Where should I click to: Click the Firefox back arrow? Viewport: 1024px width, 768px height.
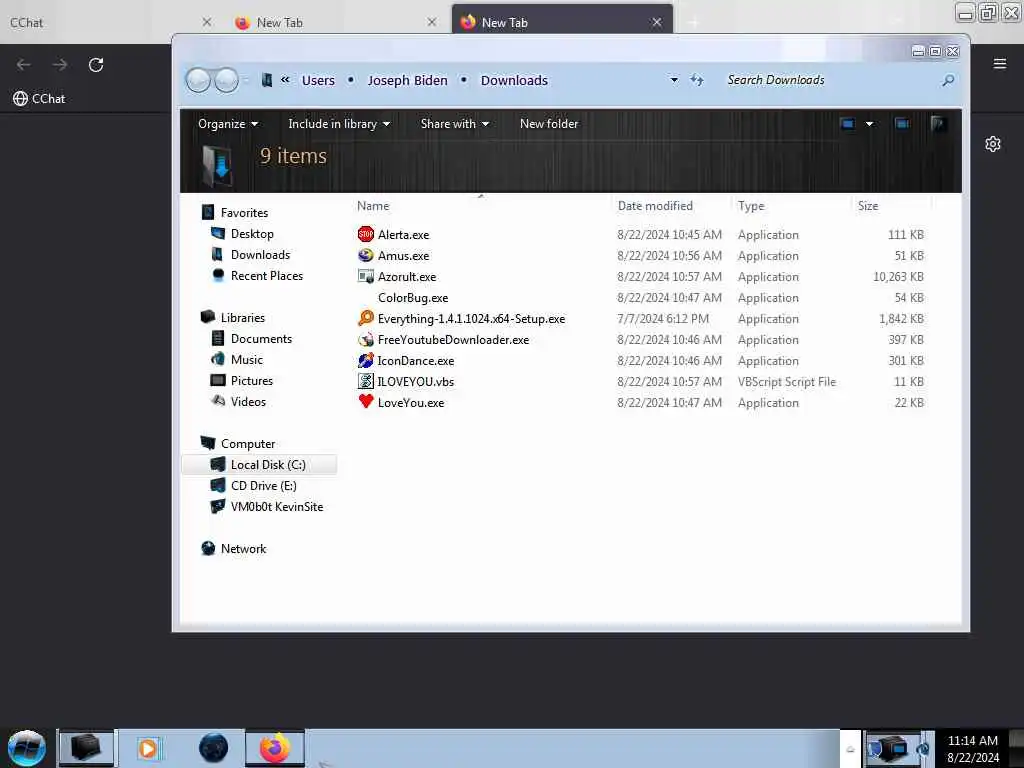[24, 65]
